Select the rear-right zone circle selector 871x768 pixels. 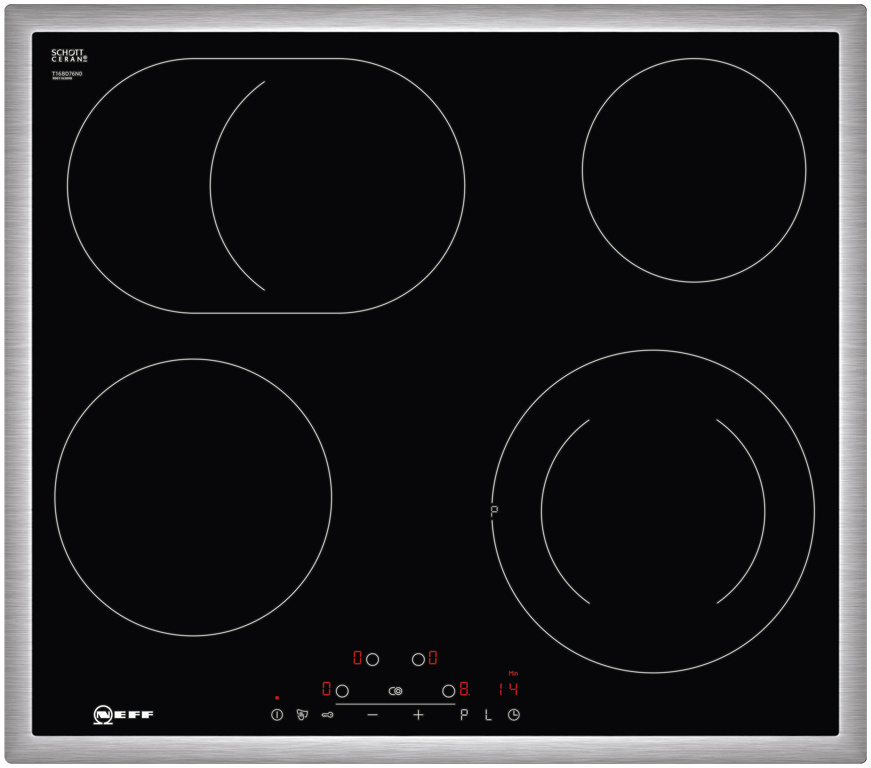click(418, 659)
